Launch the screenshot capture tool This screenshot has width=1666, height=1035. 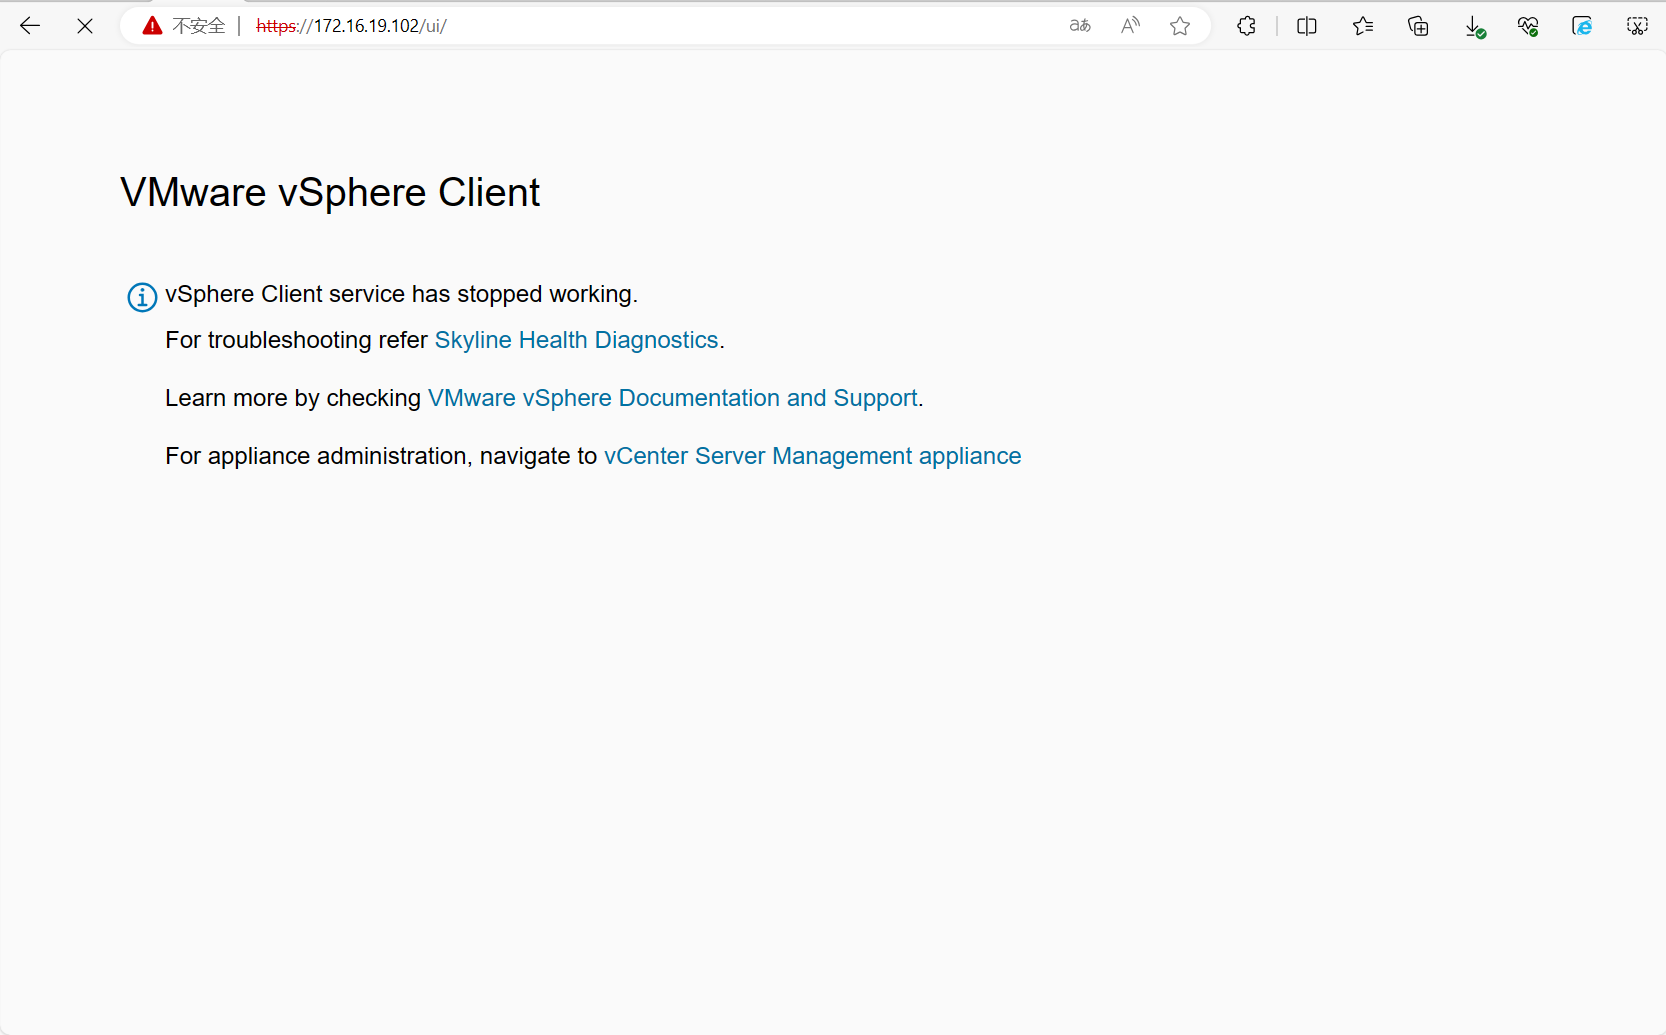pos(1637,26)
